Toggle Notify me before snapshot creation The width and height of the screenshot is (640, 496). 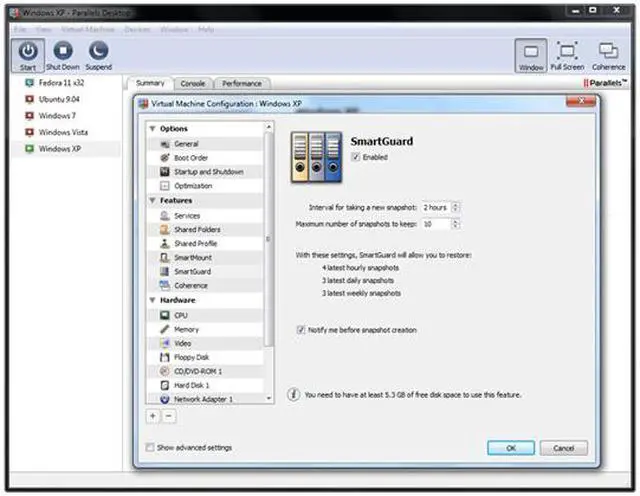tap(301, 330)
